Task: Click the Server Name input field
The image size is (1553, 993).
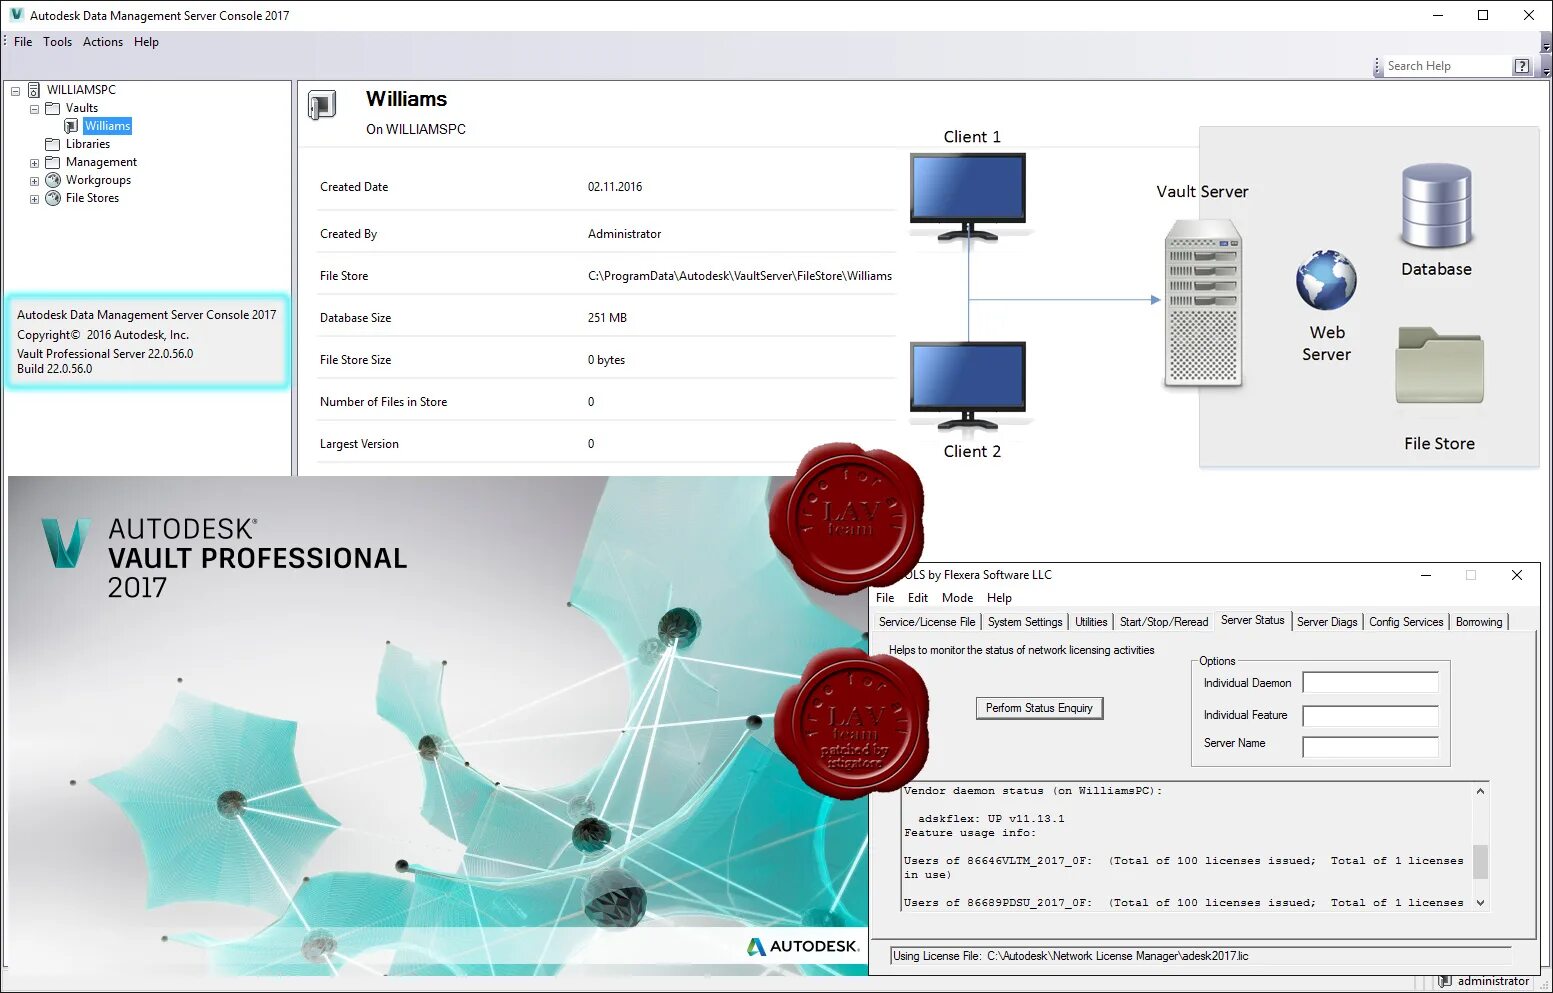Action: [x=1370, y=747]
